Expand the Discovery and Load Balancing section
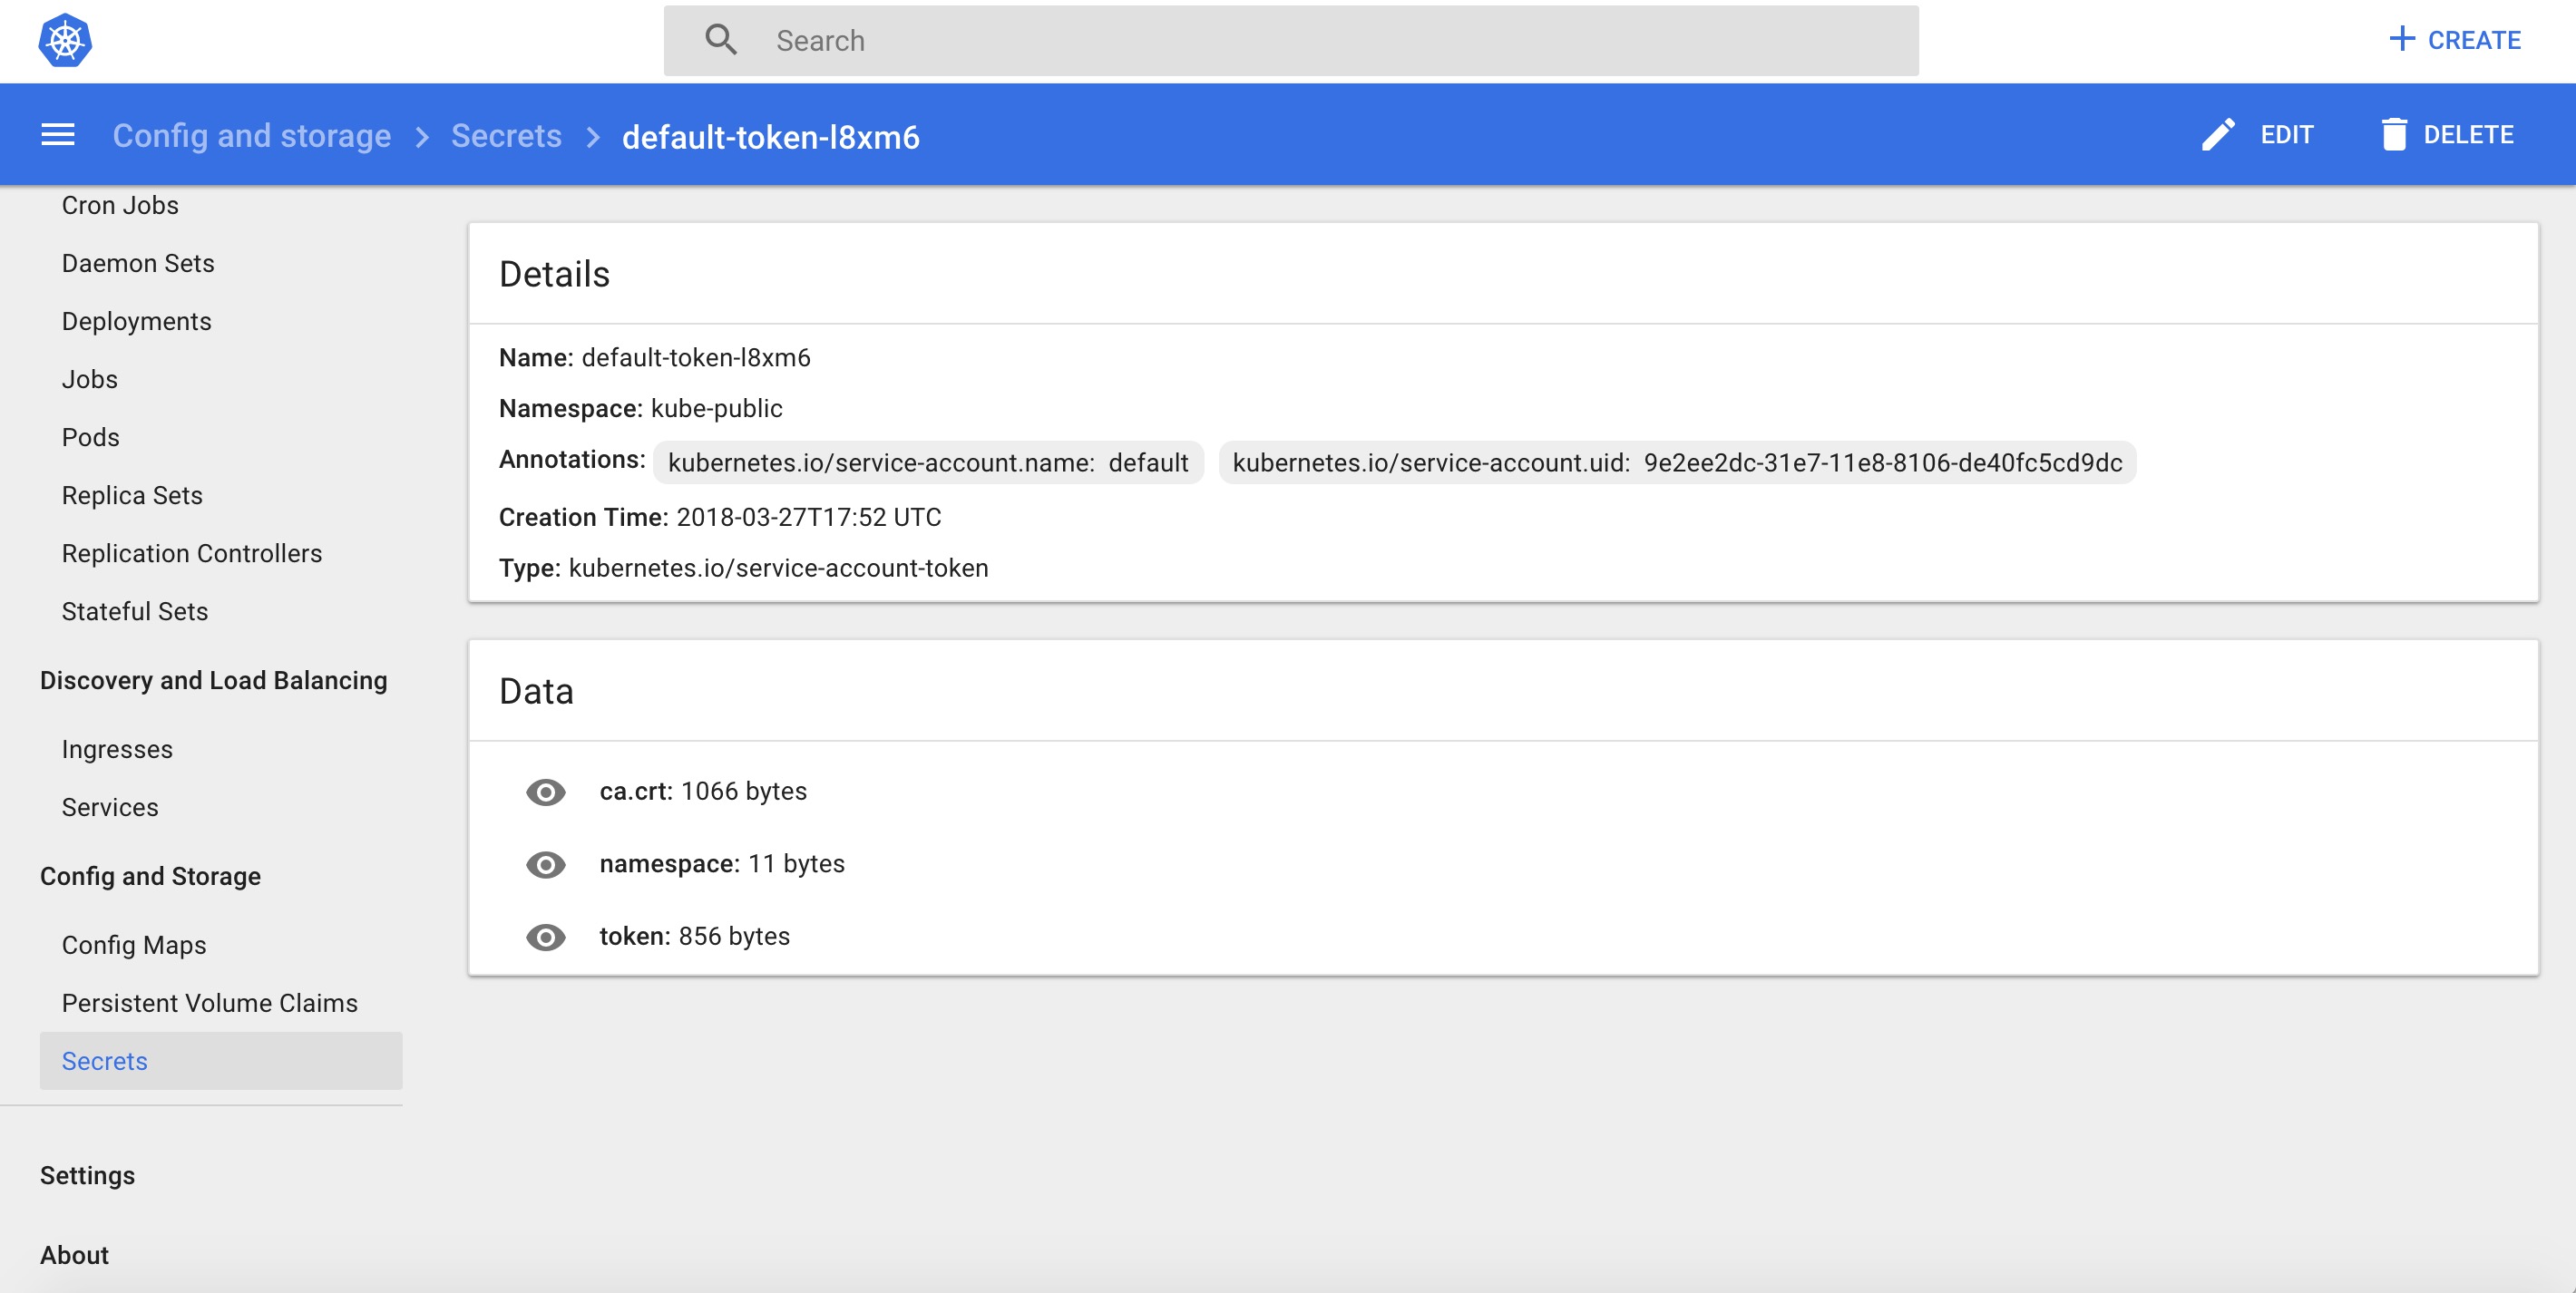Viewport: 2576px width, 1293px height. pos(214,679)
